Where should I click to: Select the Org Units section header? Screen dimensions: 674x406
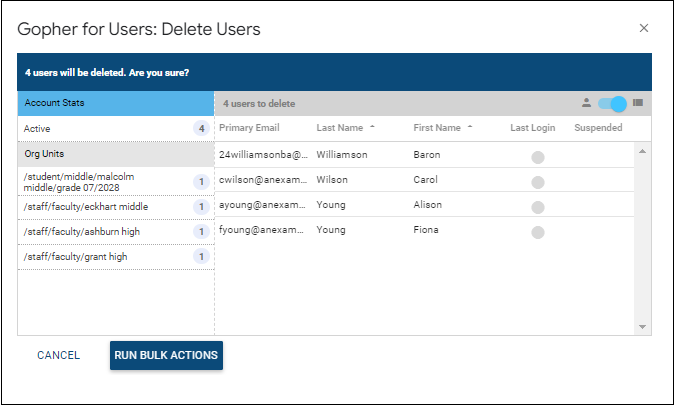coord(116,154)
